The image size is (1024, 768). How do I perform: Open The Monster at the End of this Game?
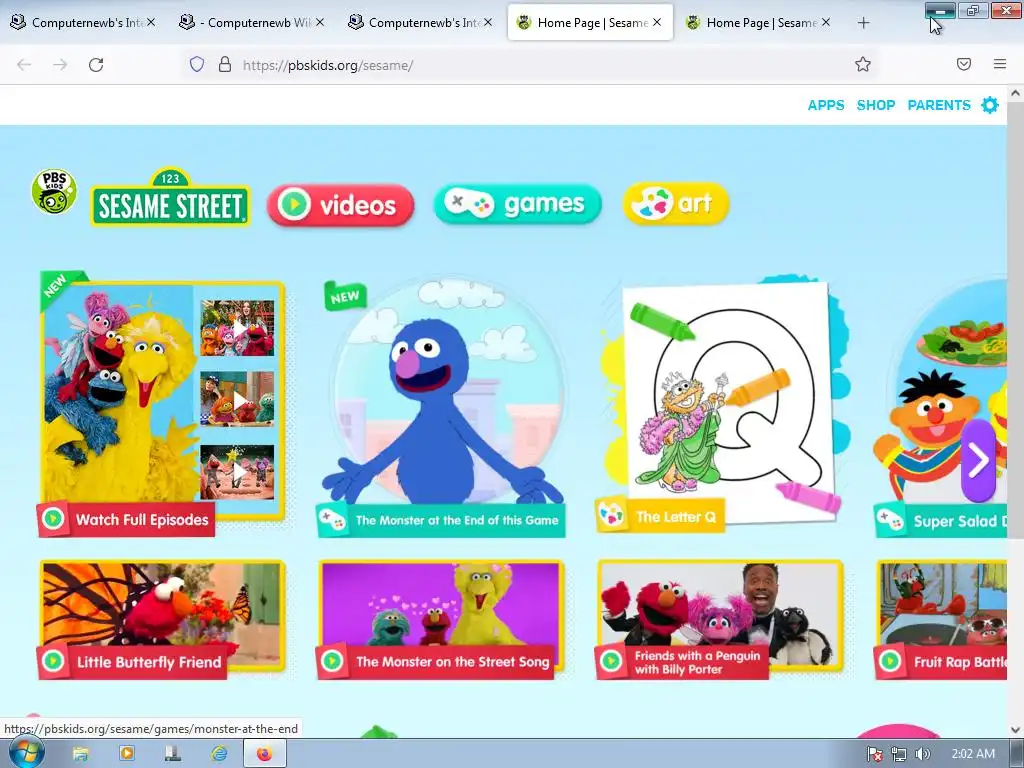(x=441, y=408)
